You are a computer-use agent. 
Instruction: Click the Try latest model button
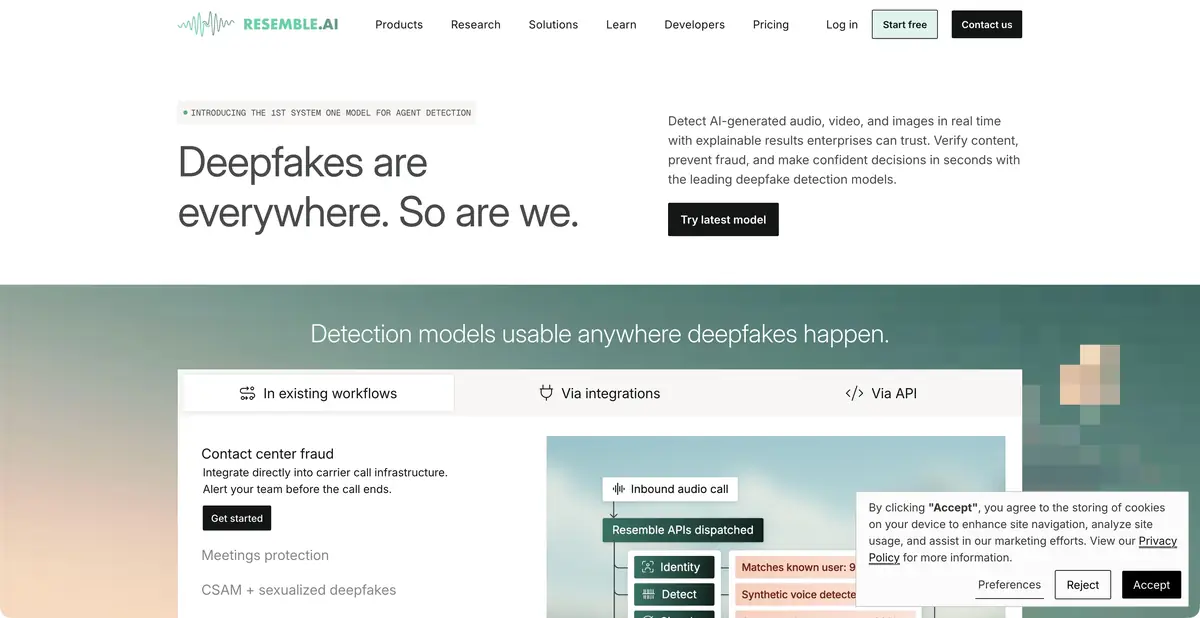[723, 220]
